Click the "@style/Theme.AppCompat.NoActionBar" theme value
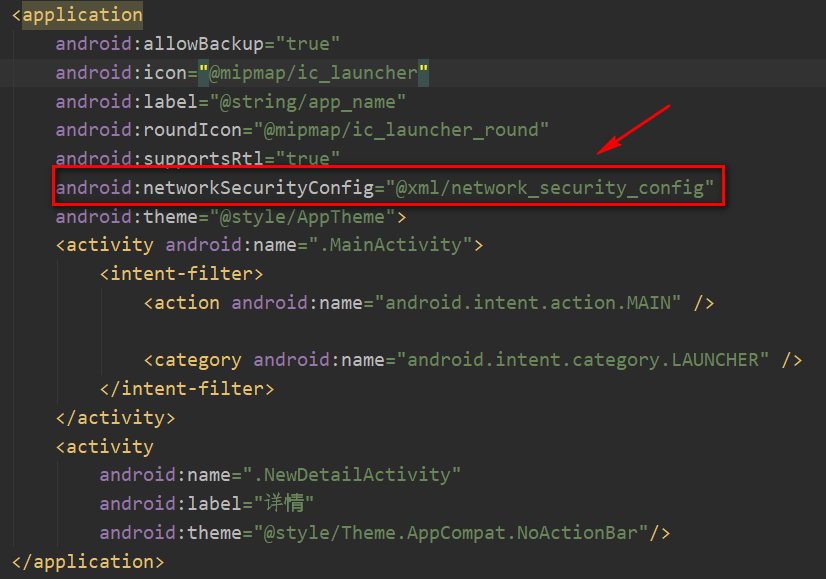The image size is (826, 579). (x=451, y=533)
